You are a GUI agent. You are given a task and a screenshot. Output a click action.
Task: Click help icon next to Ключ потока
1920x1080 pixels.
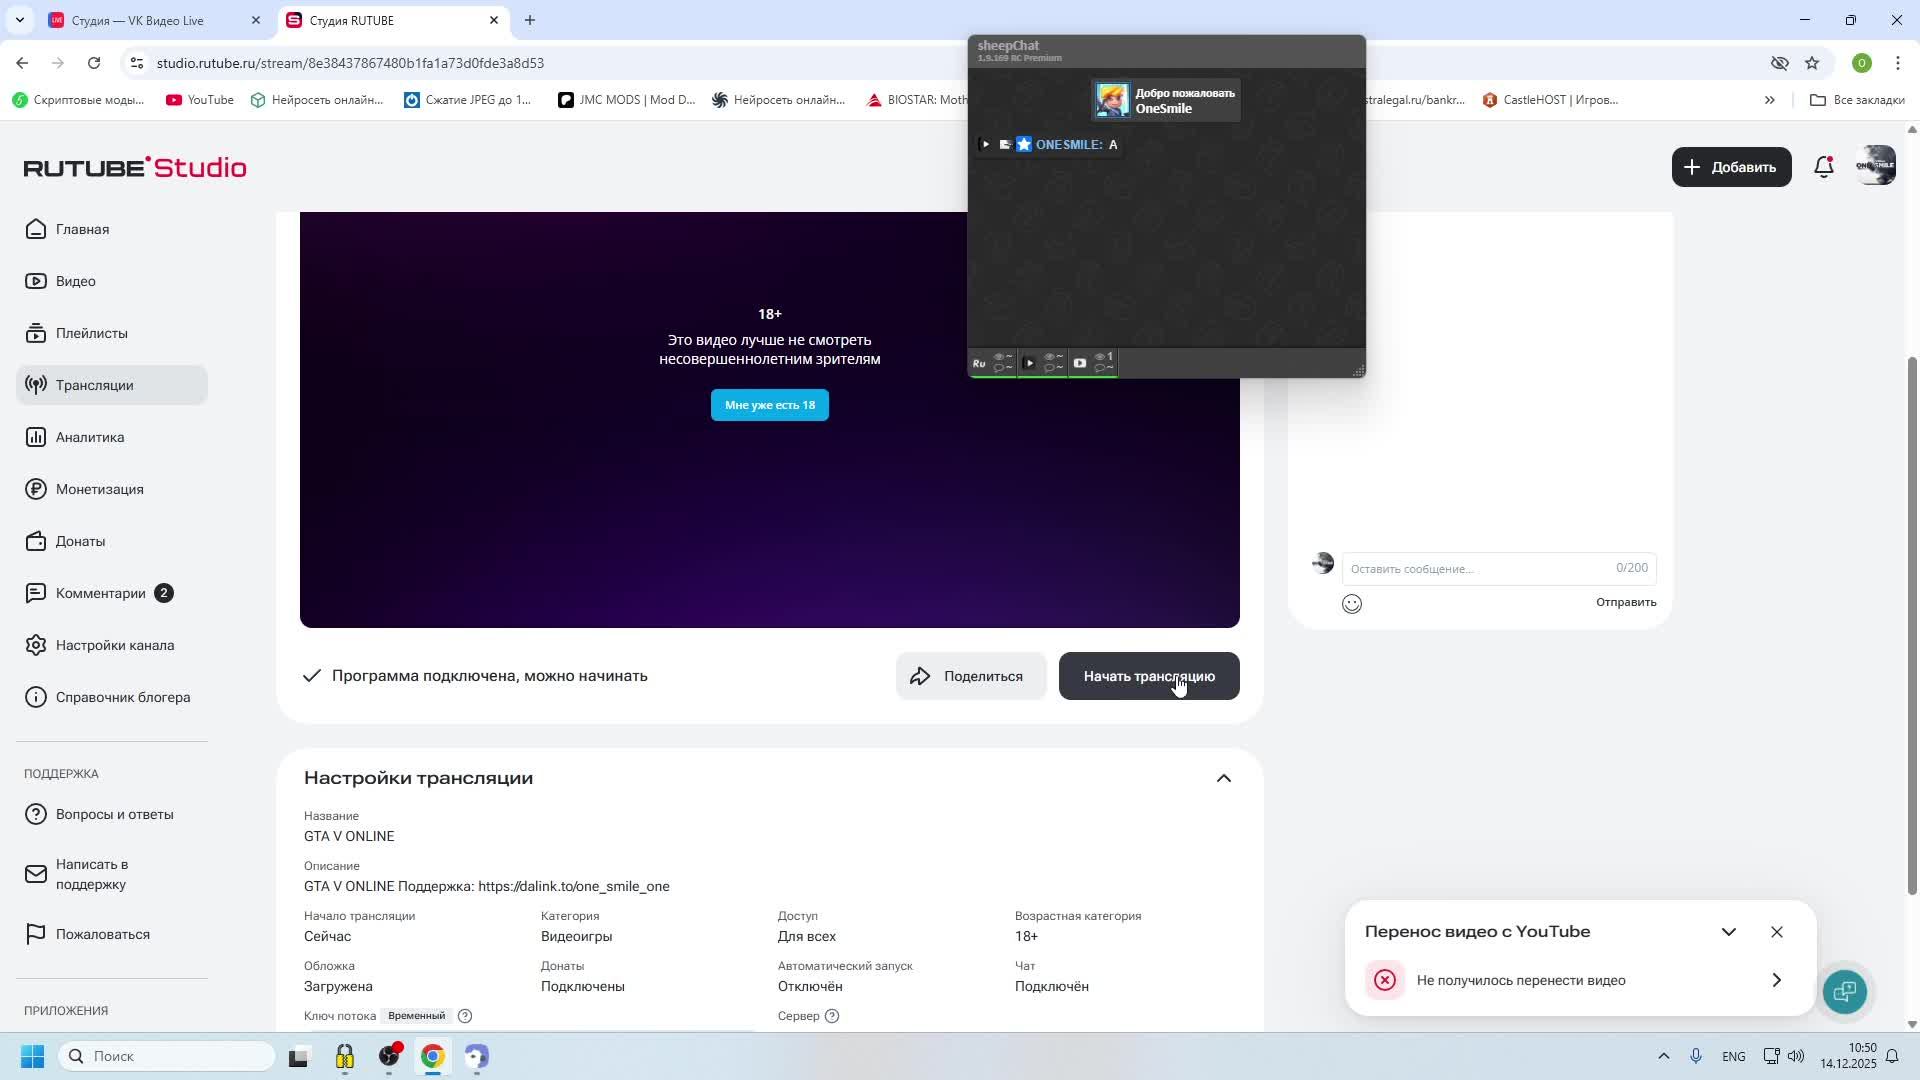[465, 1016]
